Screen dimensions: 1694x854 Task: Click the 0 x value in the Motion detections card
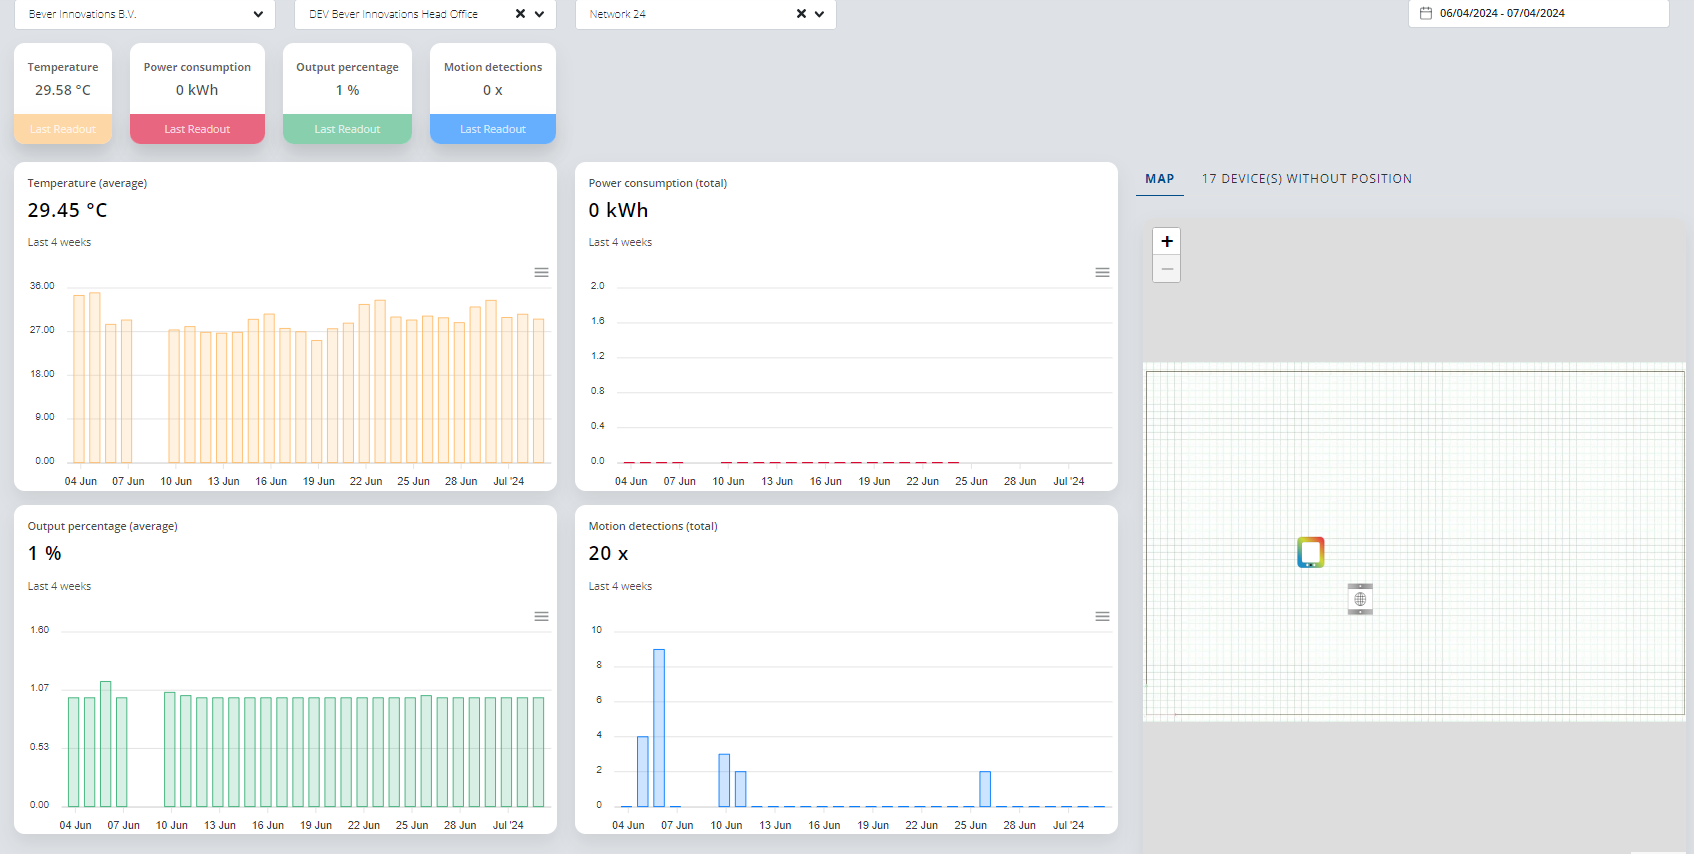click(x=493, y=90)
